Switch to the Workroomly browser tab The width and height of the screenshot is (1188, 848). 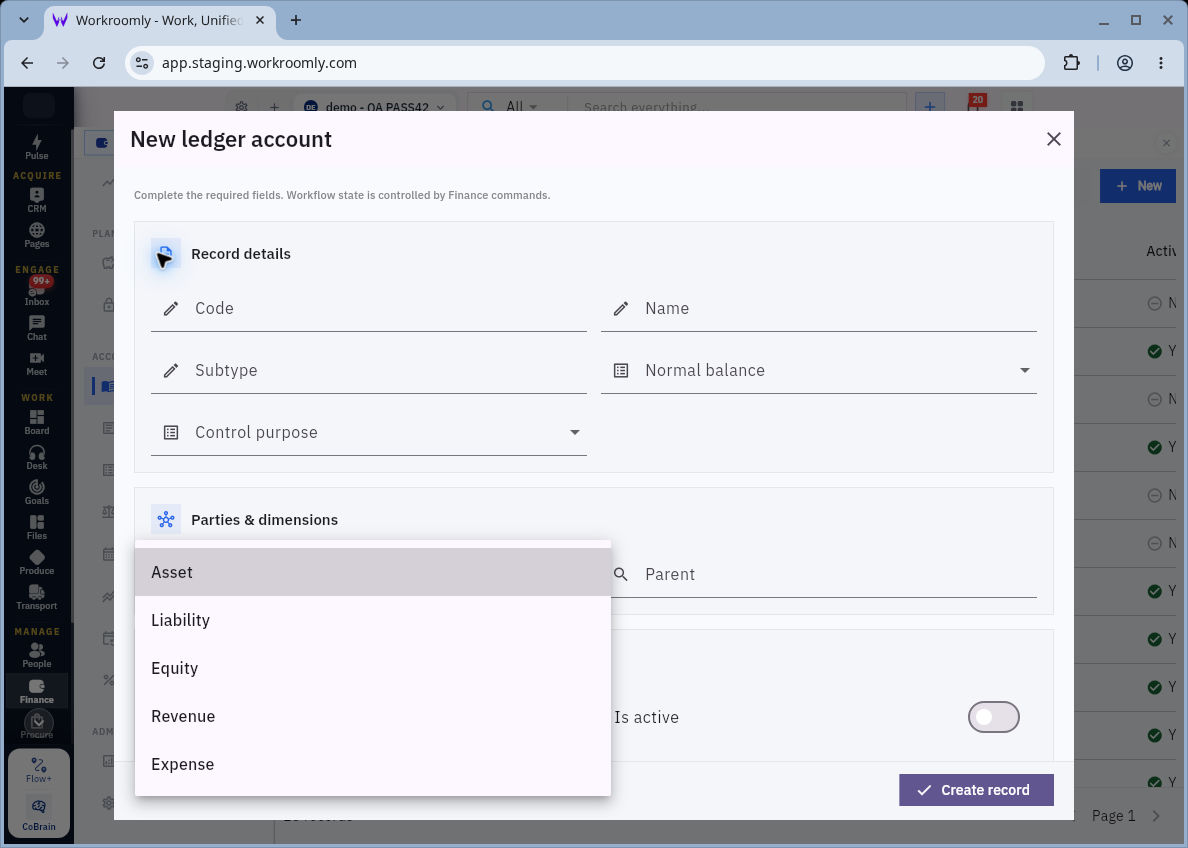[159, 20]
